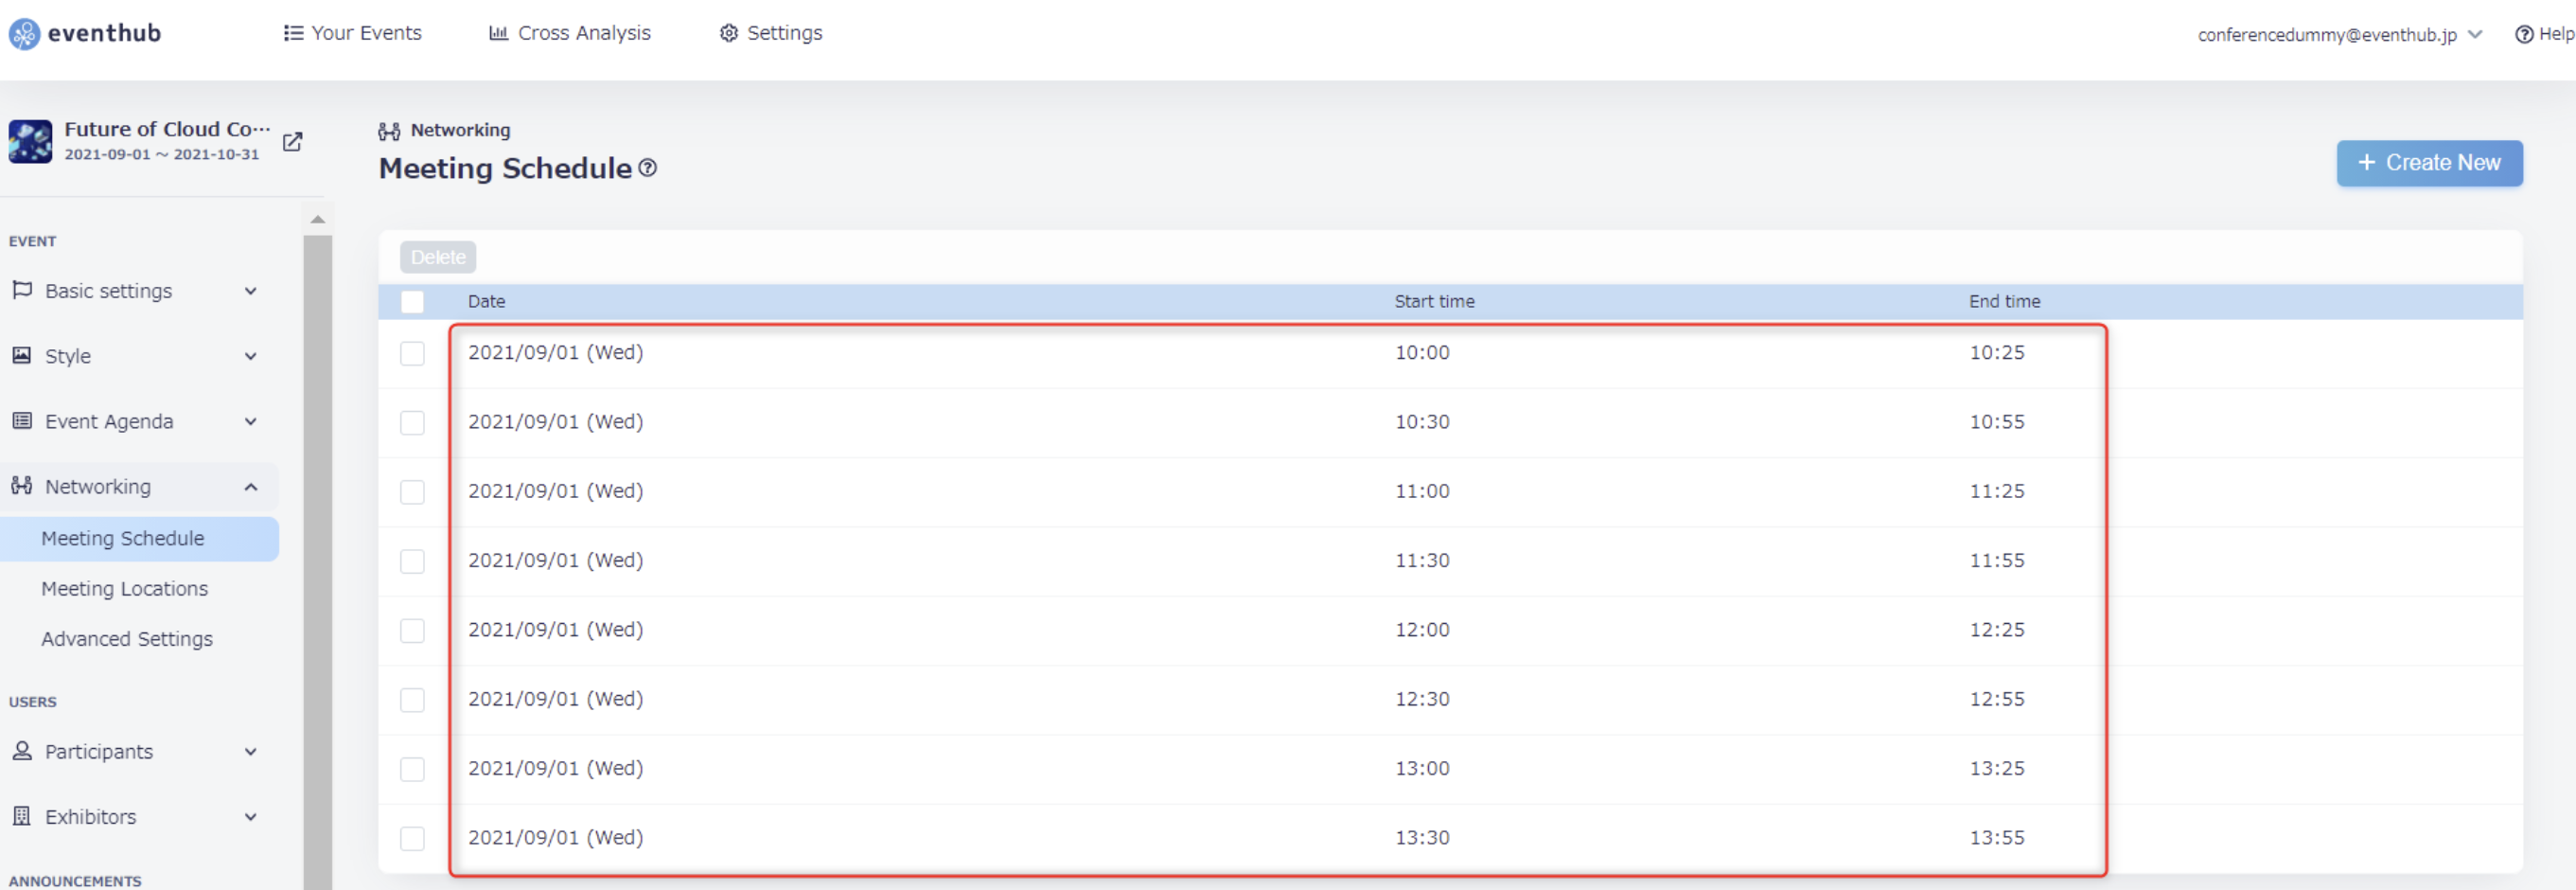Click the Help question mark icon
This screenshot has height=890, width=2576.
pos(2524,34)
